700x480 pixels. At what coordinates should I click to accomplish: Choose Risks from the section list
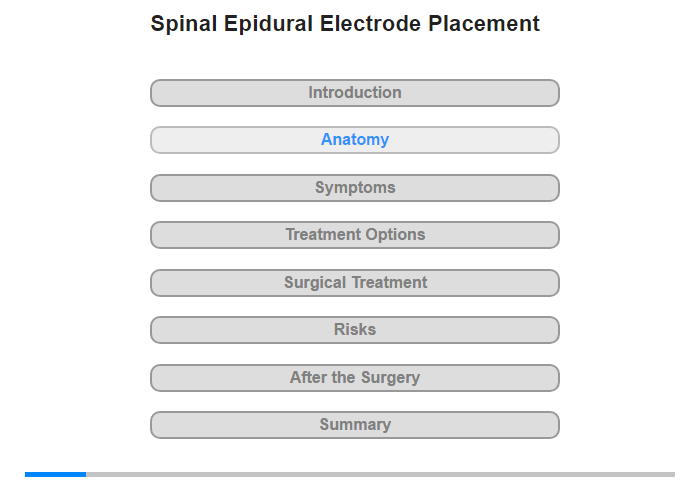pos(354,330)
